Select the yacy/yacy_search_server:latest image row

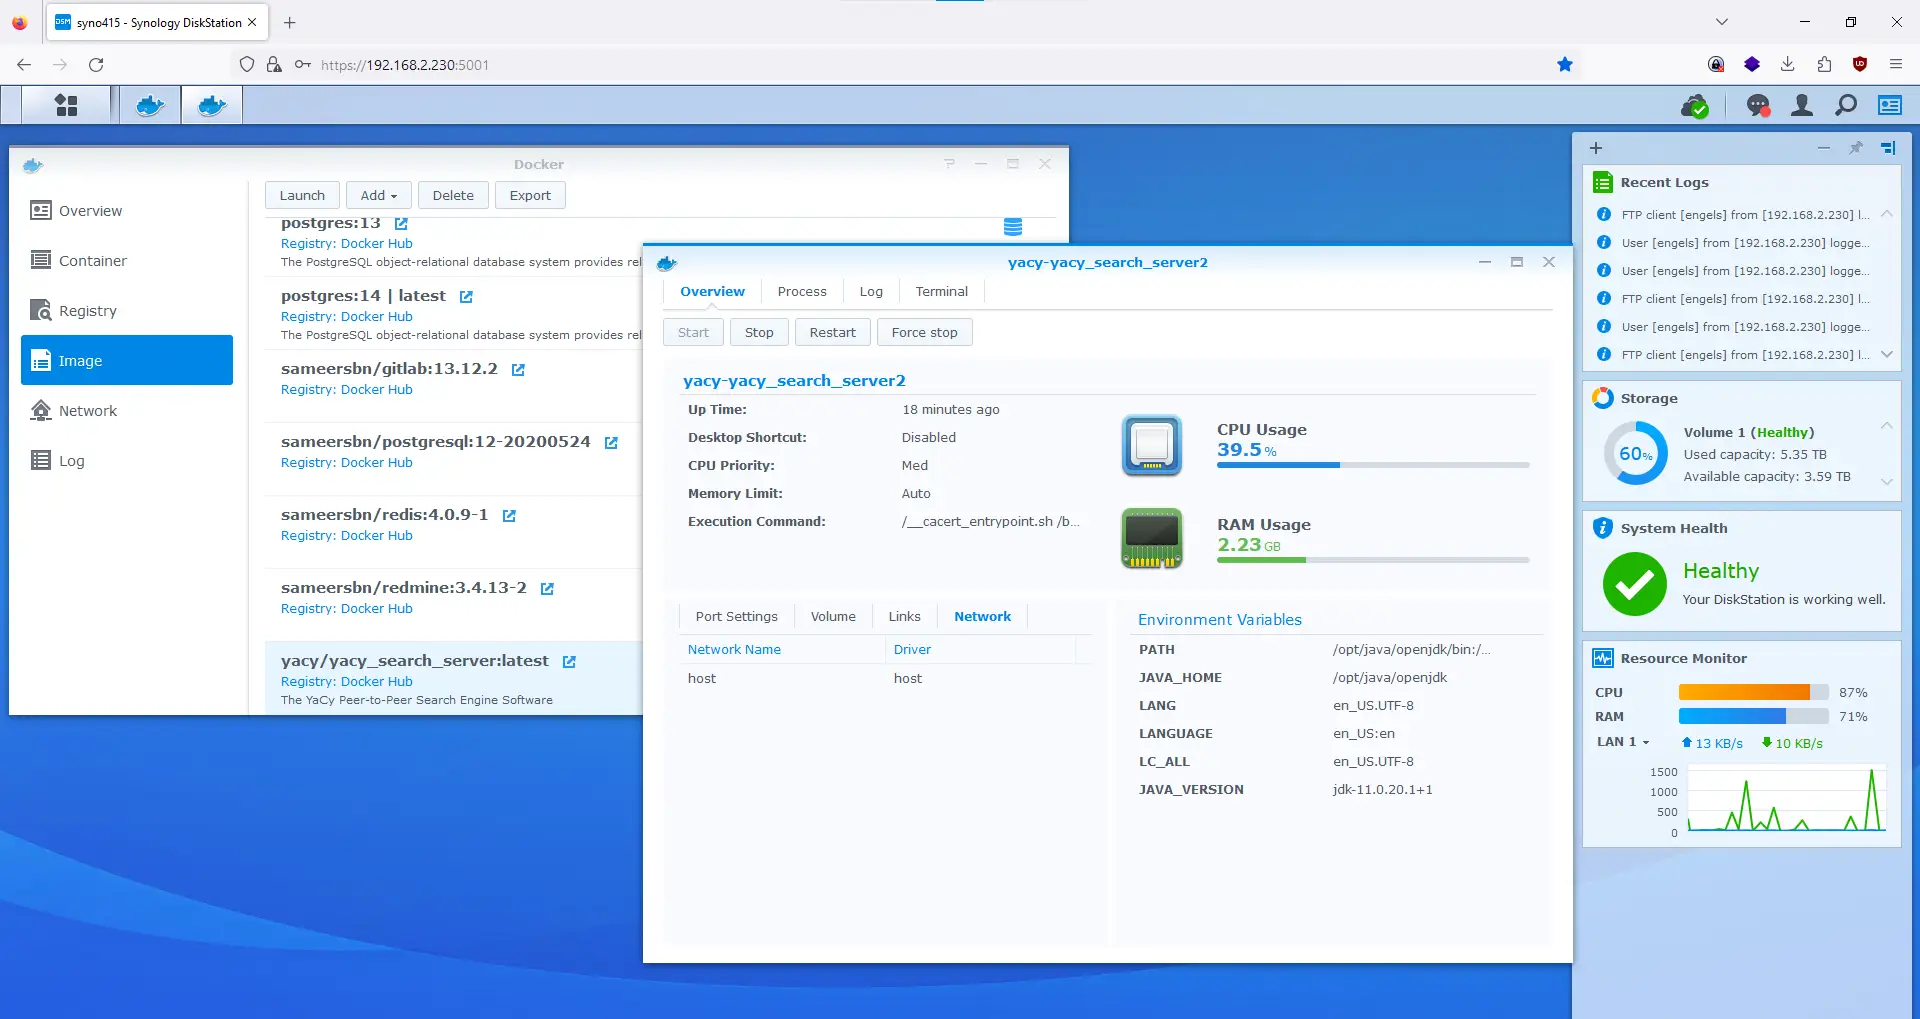tap(454, 679)
